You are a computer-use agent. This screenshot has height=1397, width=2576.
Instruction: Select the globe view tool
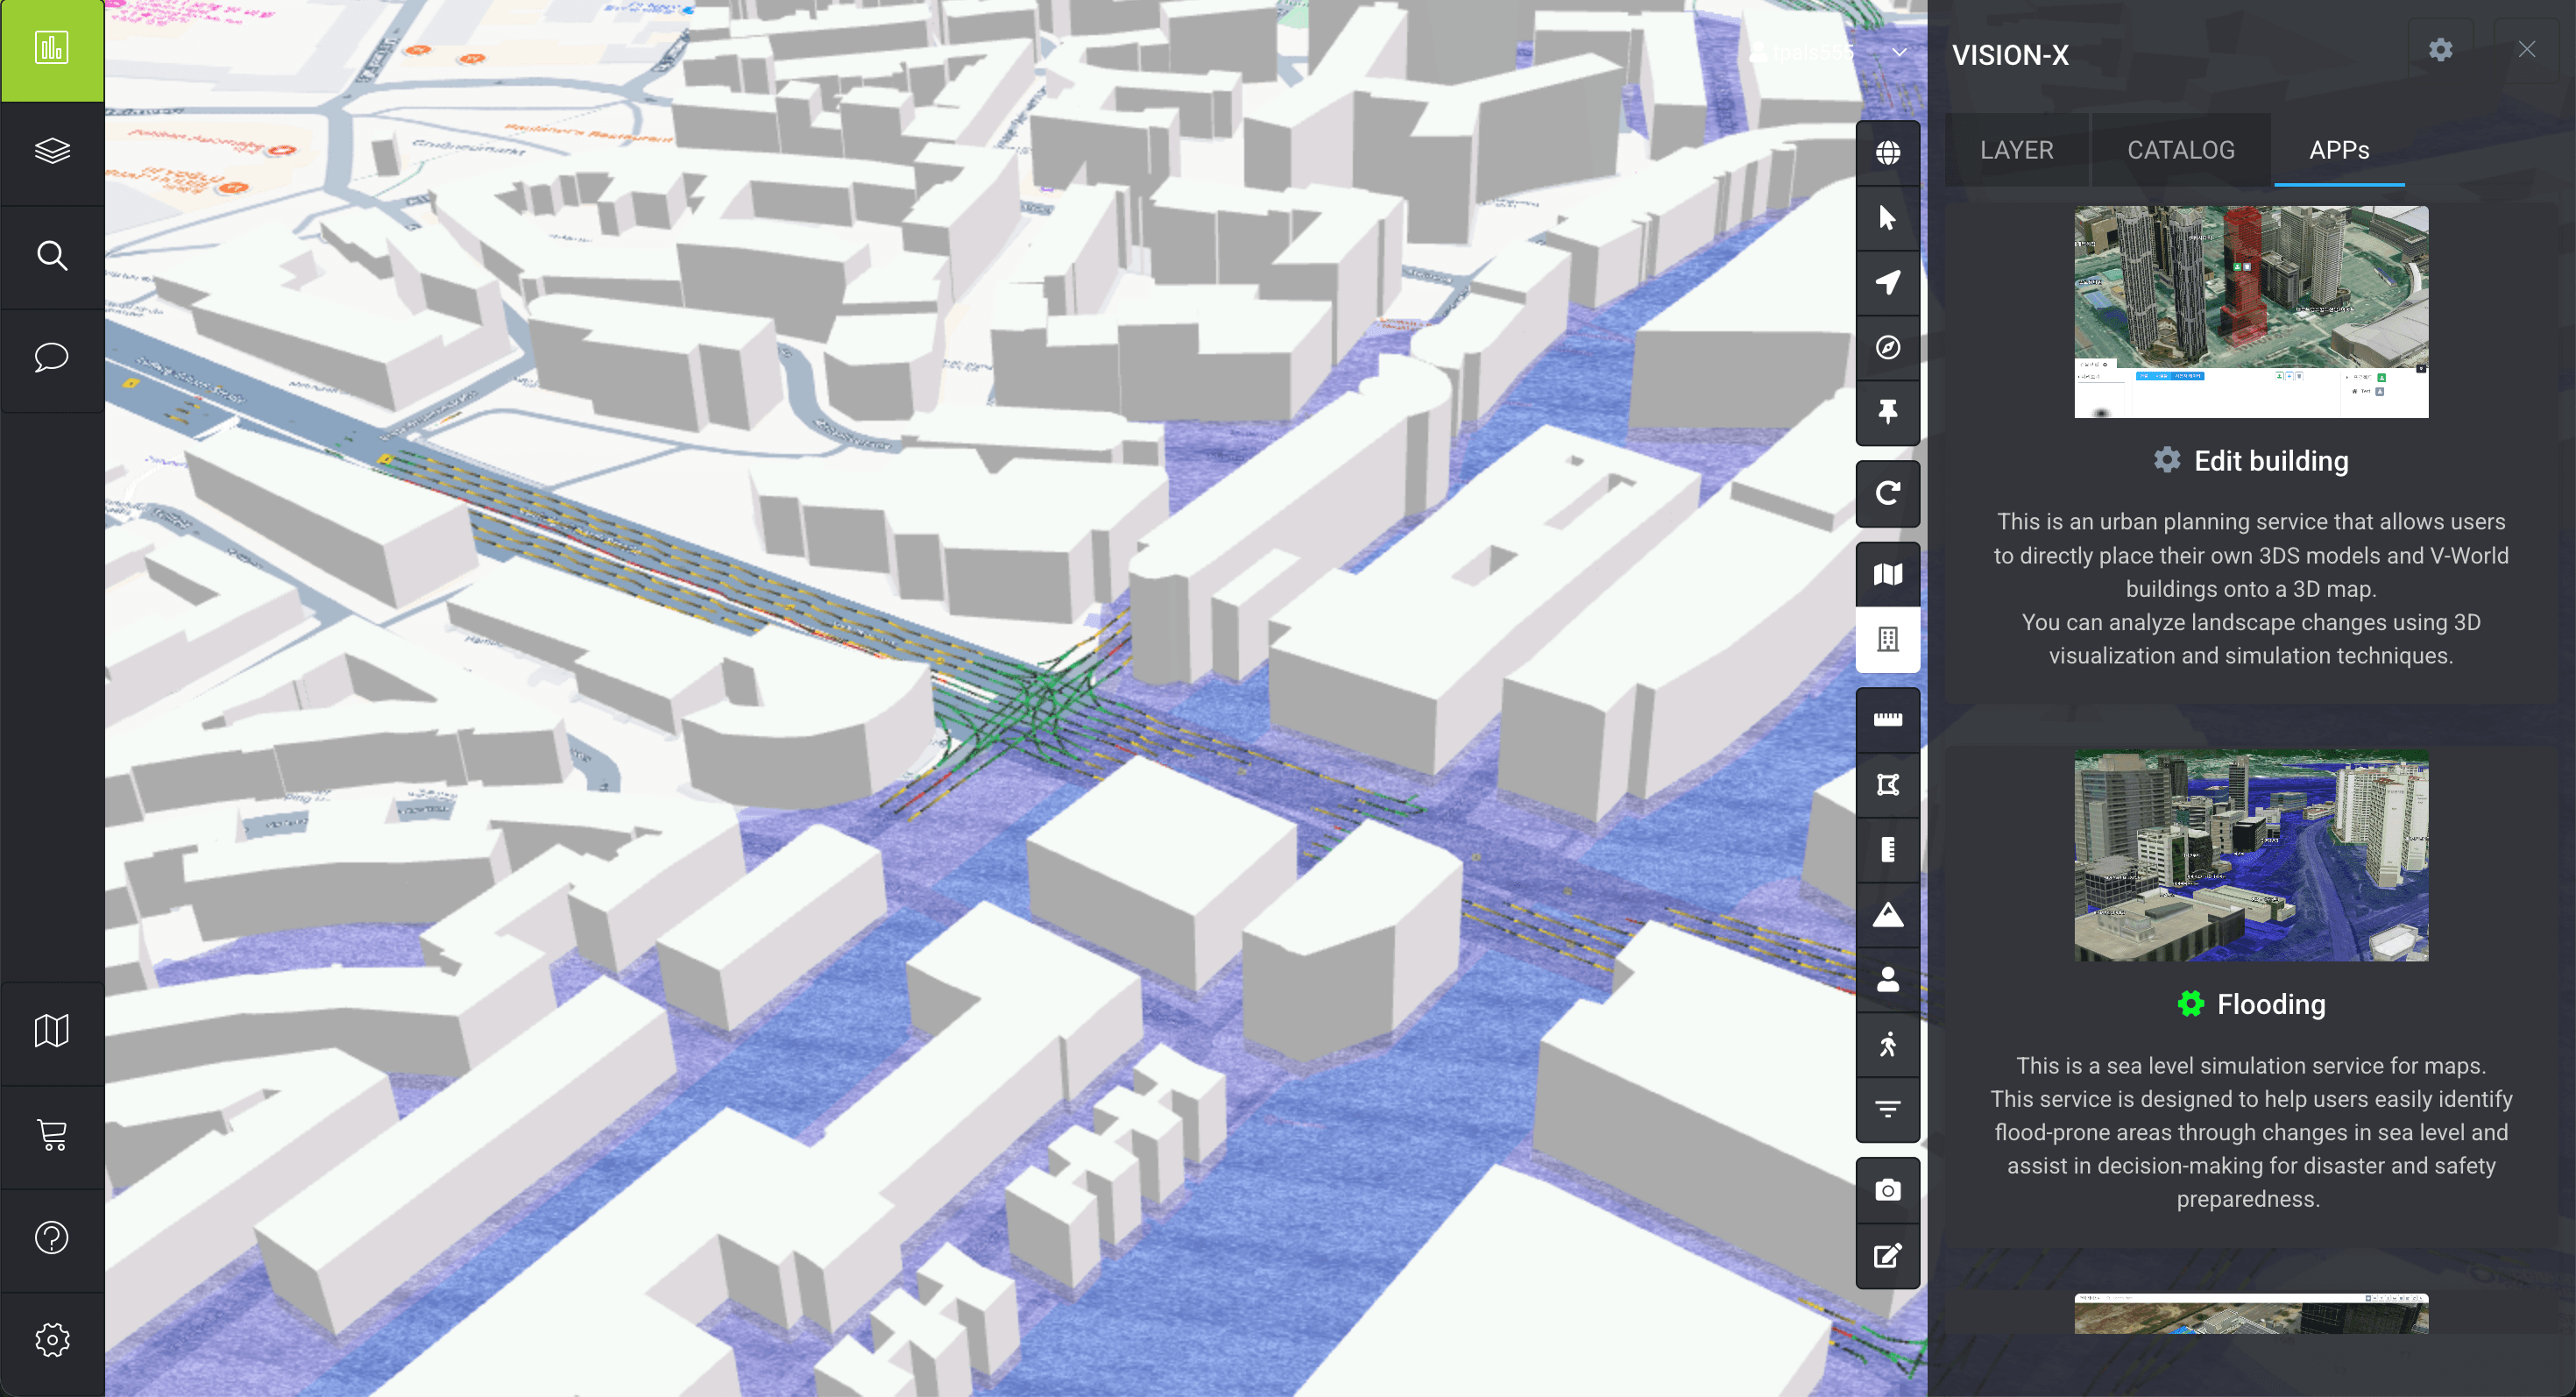tap(1888, 153)
